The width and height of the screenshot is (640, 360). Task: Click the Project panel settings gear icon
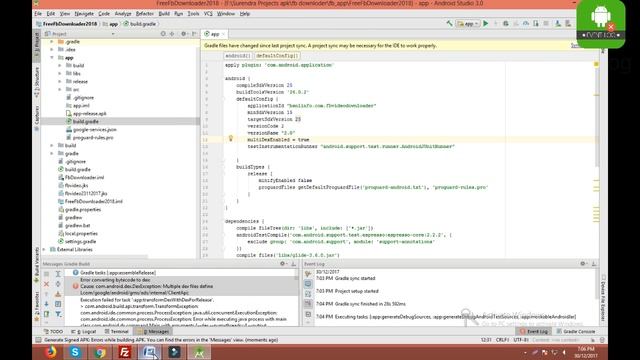[x=183, y=34]
